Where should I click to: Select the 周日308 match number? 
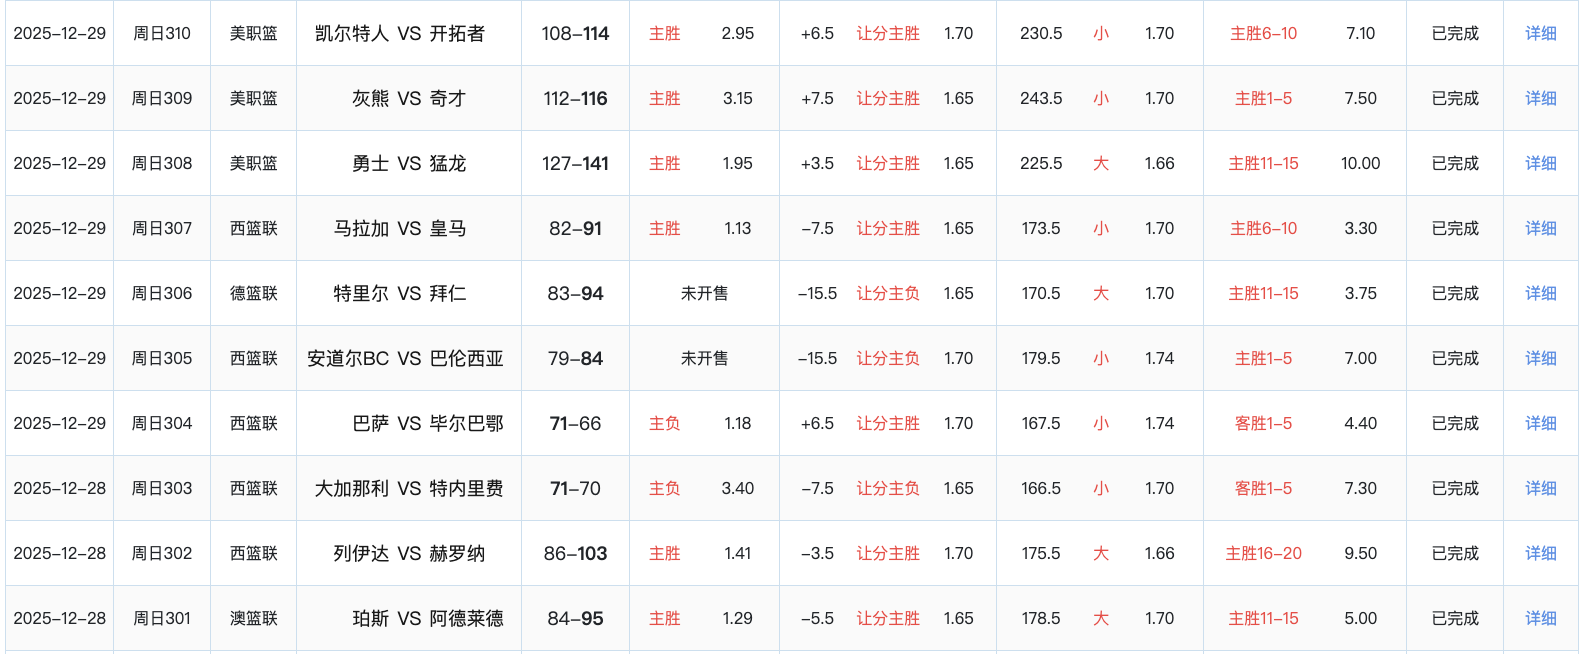pyautogui.click(x=162, y=163)
